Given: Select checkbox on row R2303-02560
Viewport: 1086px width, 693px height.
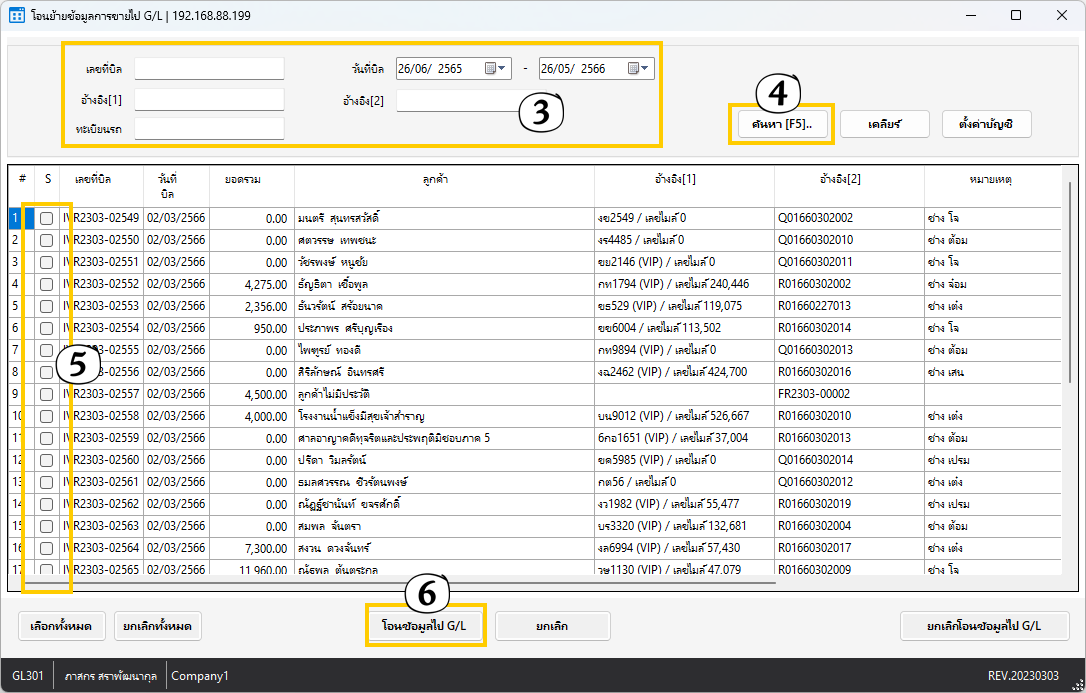Looking at the screenshot, I should (47, 460).
